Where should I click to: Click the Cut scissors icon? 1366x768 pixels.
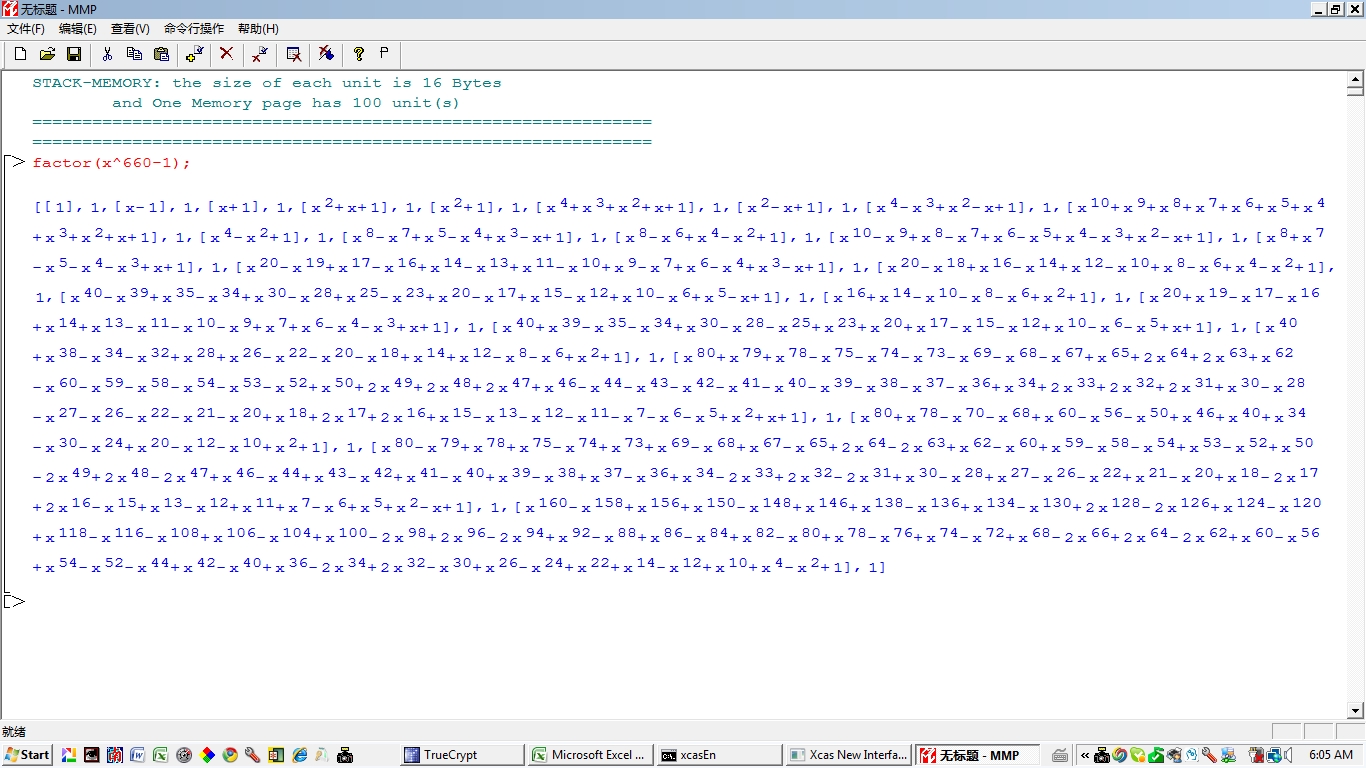pyautogui.click(x=107, y=54)
